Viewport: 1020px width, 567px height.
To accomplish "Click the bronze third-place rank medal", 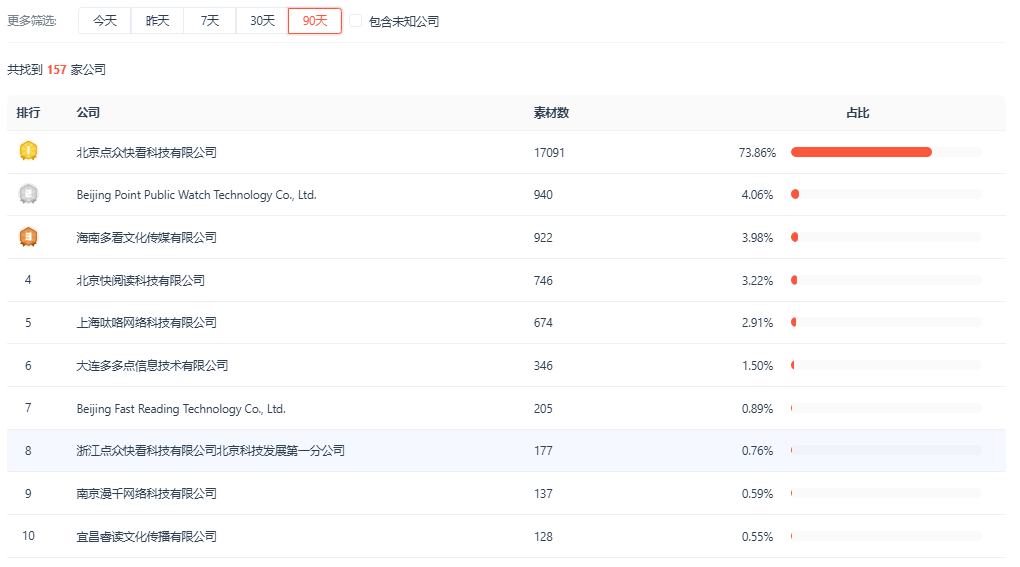I will point(28,237).
